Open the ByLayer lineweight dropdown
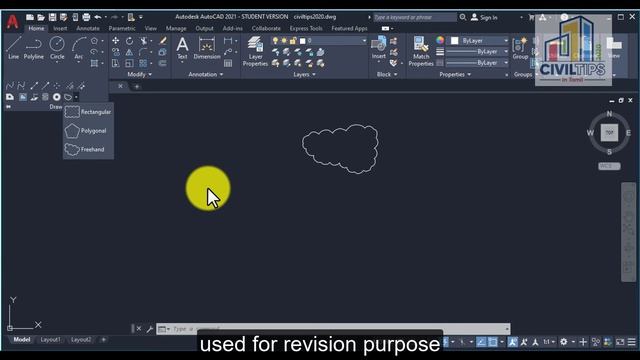This screenshot has height=360, width=640. tap(506, 52)
